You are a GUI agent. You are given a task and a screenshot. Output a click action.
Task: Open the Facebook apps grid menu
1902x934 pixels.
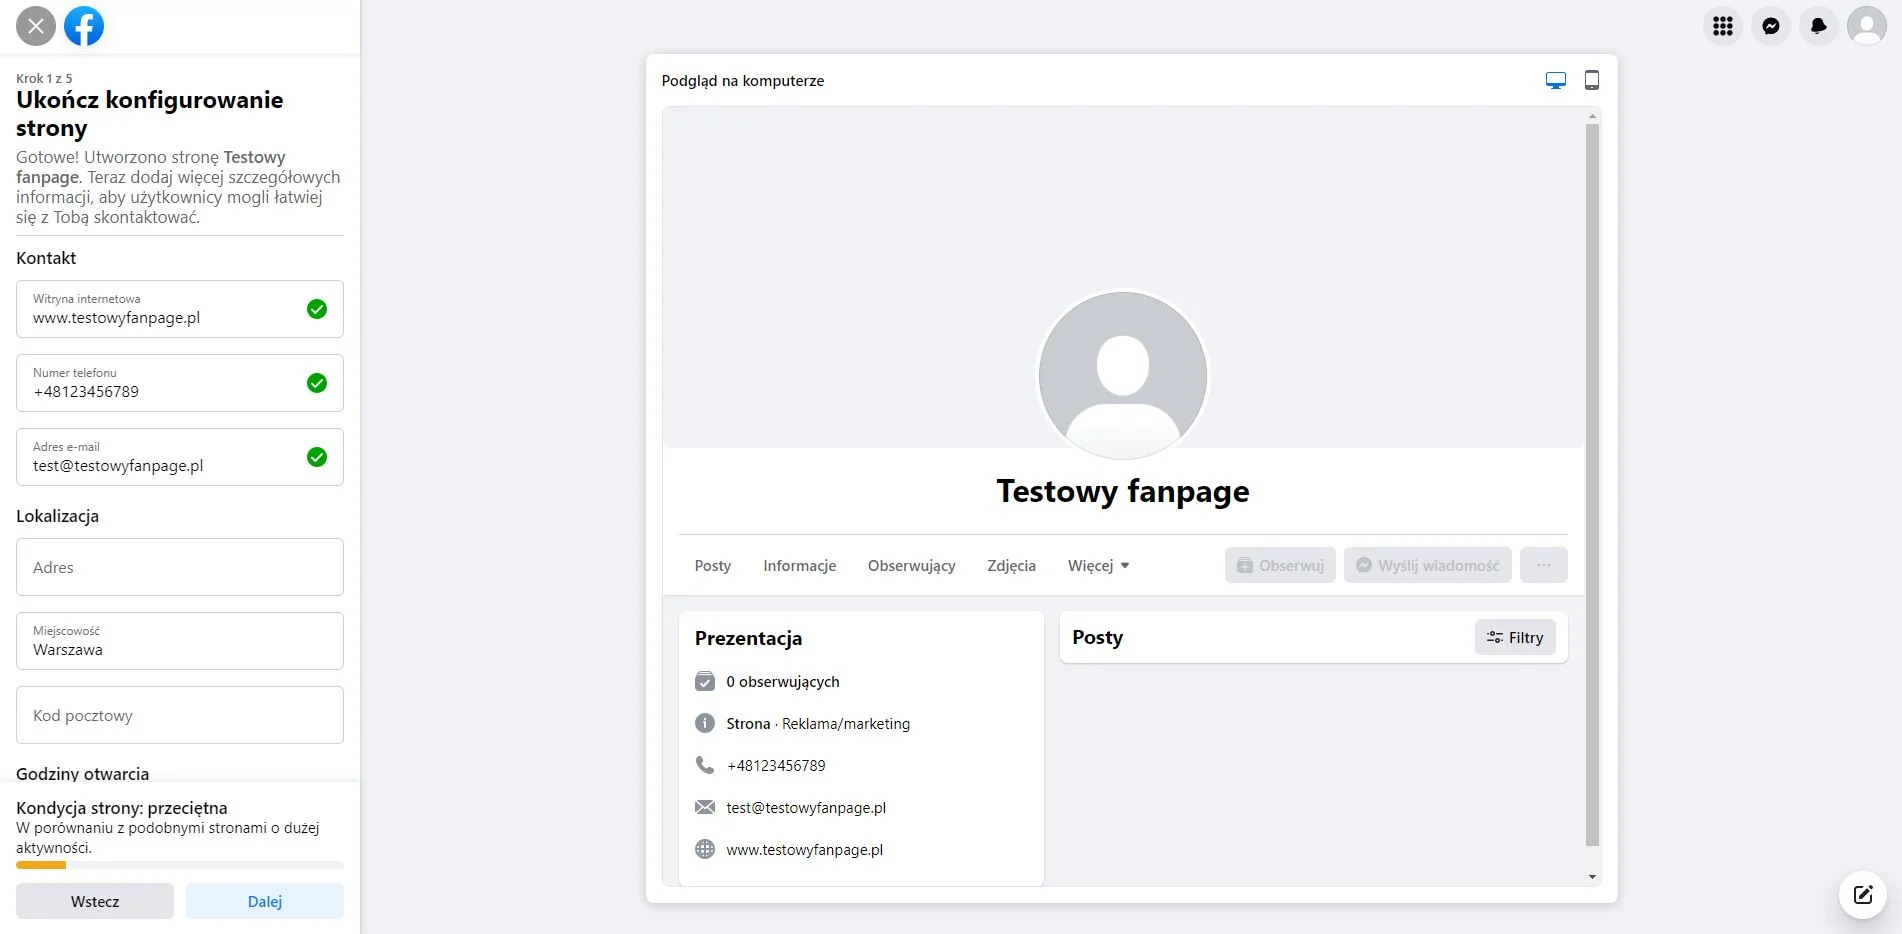point(1722,26)
